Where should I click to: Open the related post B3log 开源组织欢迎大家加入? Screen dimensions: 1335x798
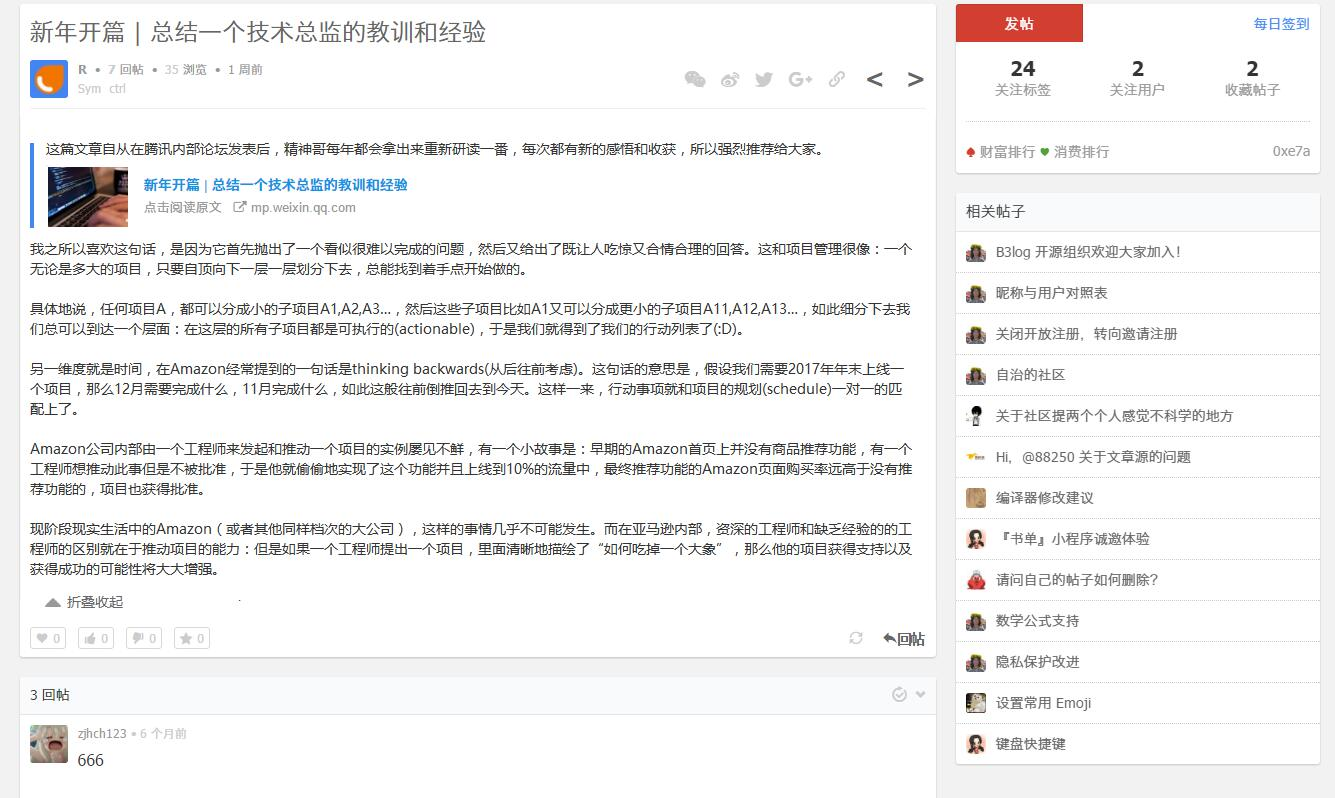1085,252
